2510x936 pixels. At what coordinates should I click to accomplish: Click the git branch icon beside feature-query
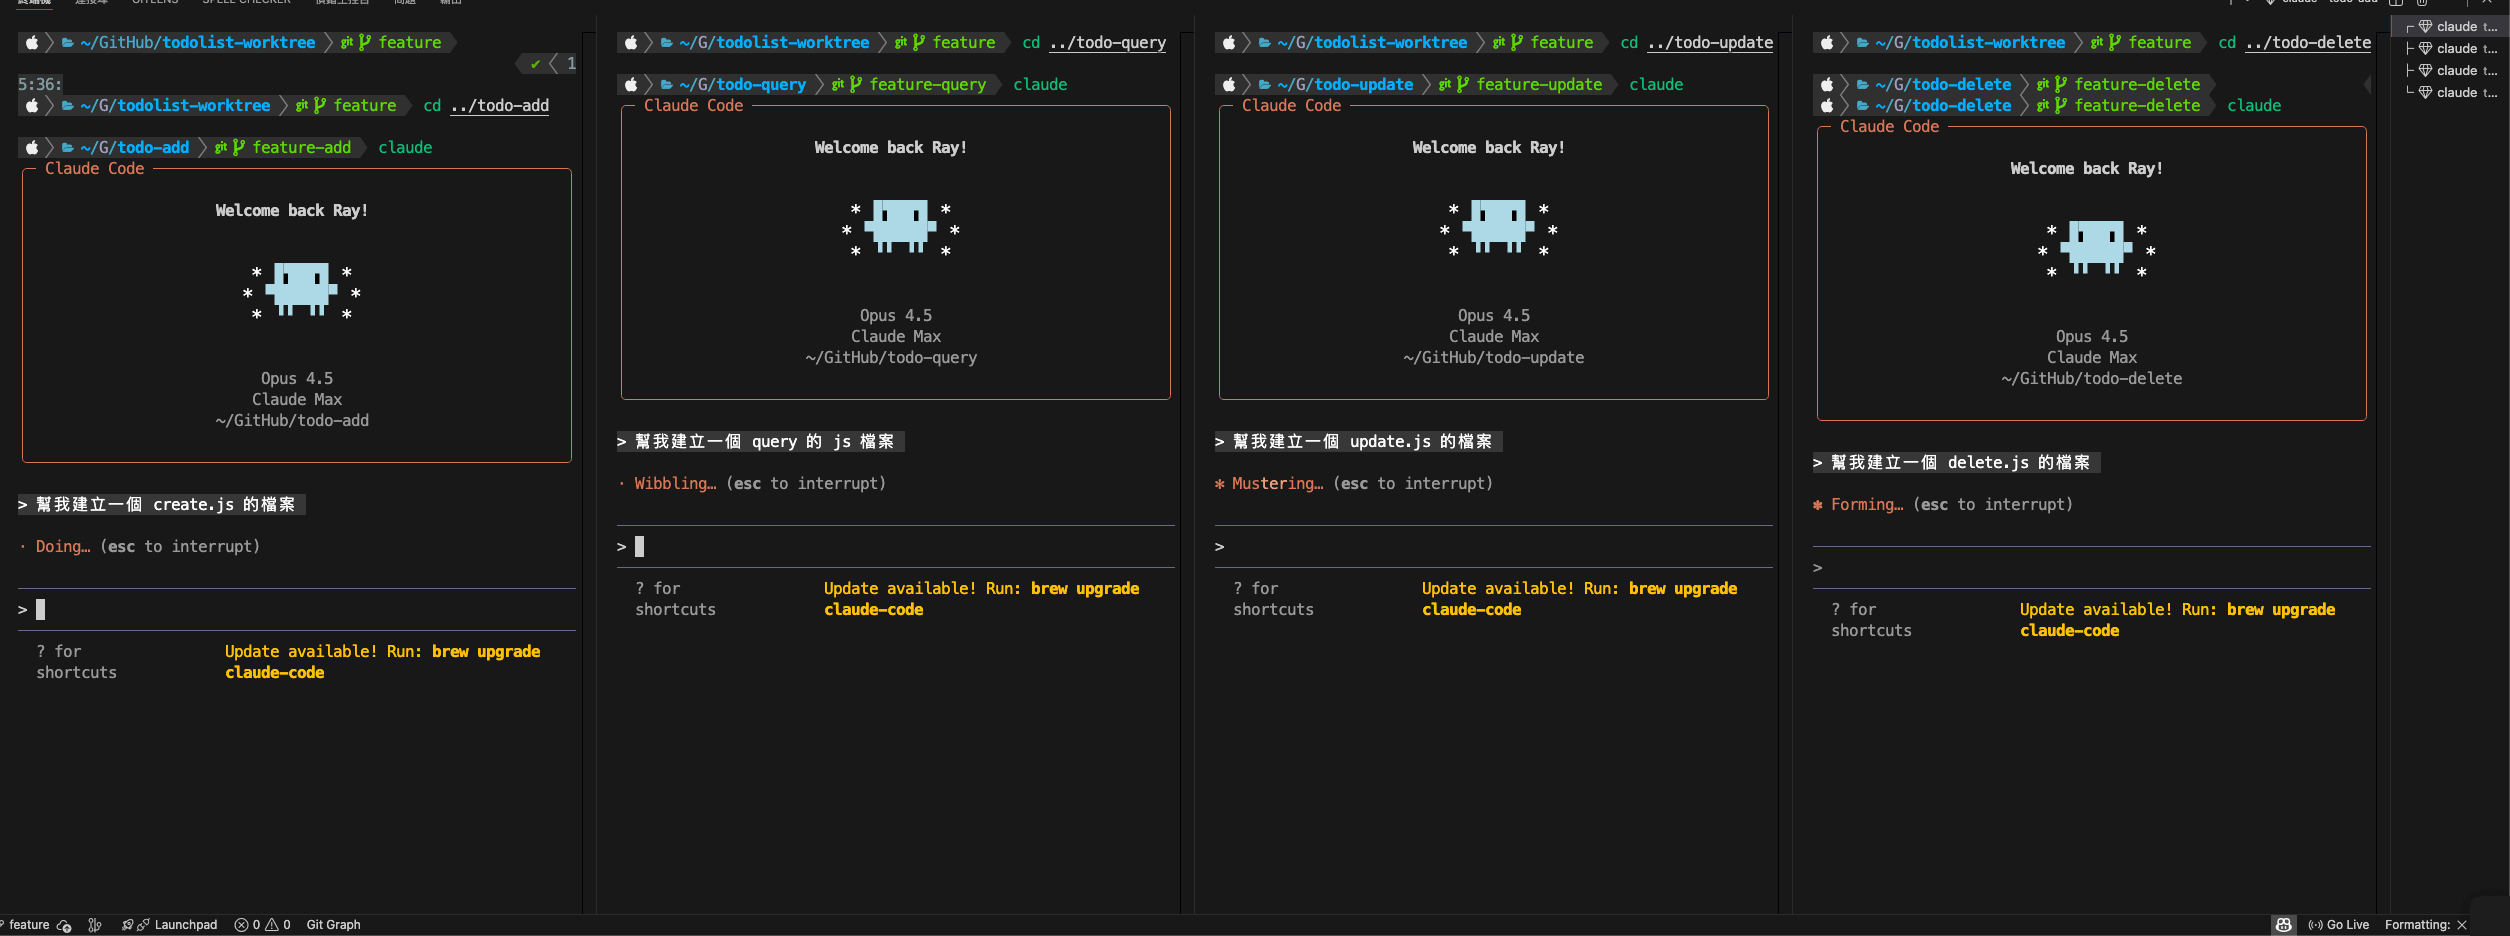[855, 84]
